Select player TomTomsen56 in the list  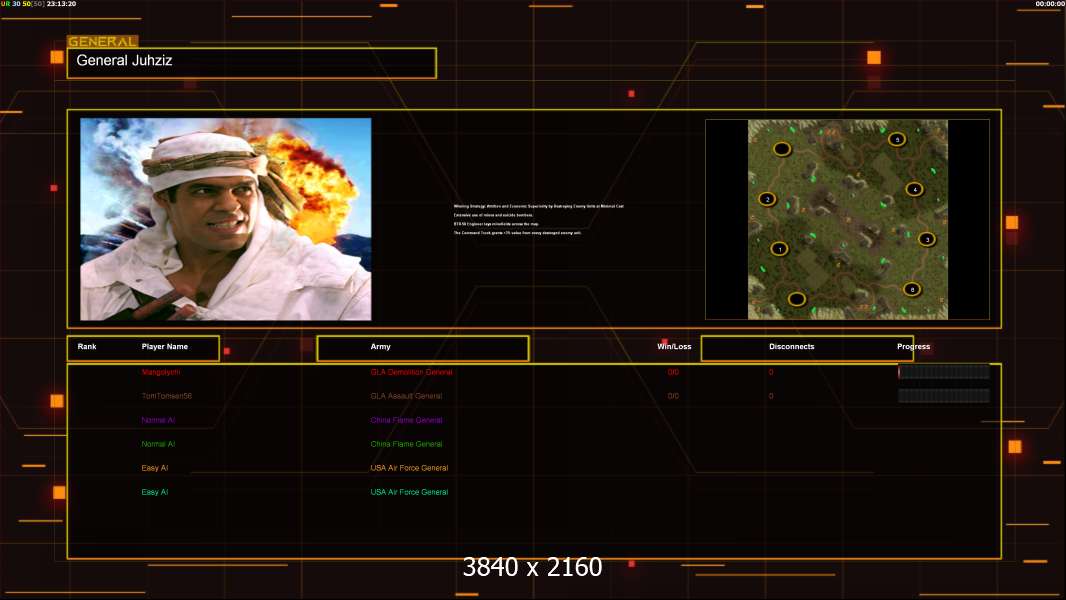[x=166, y=396]
